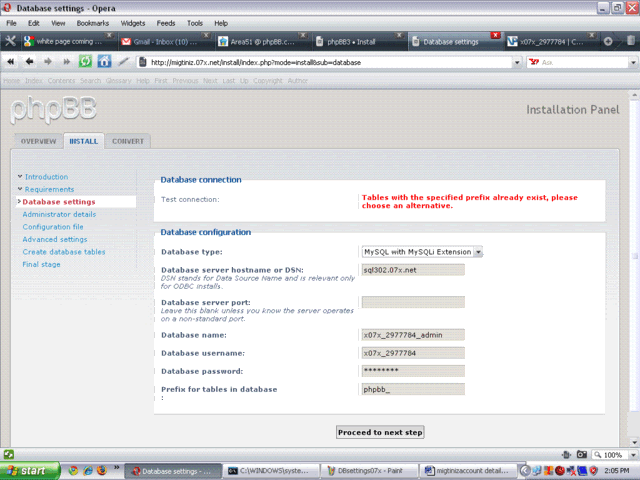Expand hidden quick launch icons chevron
Image resolution: width=640 pixels, height=480 pixels.
click(x=116, y=467)
